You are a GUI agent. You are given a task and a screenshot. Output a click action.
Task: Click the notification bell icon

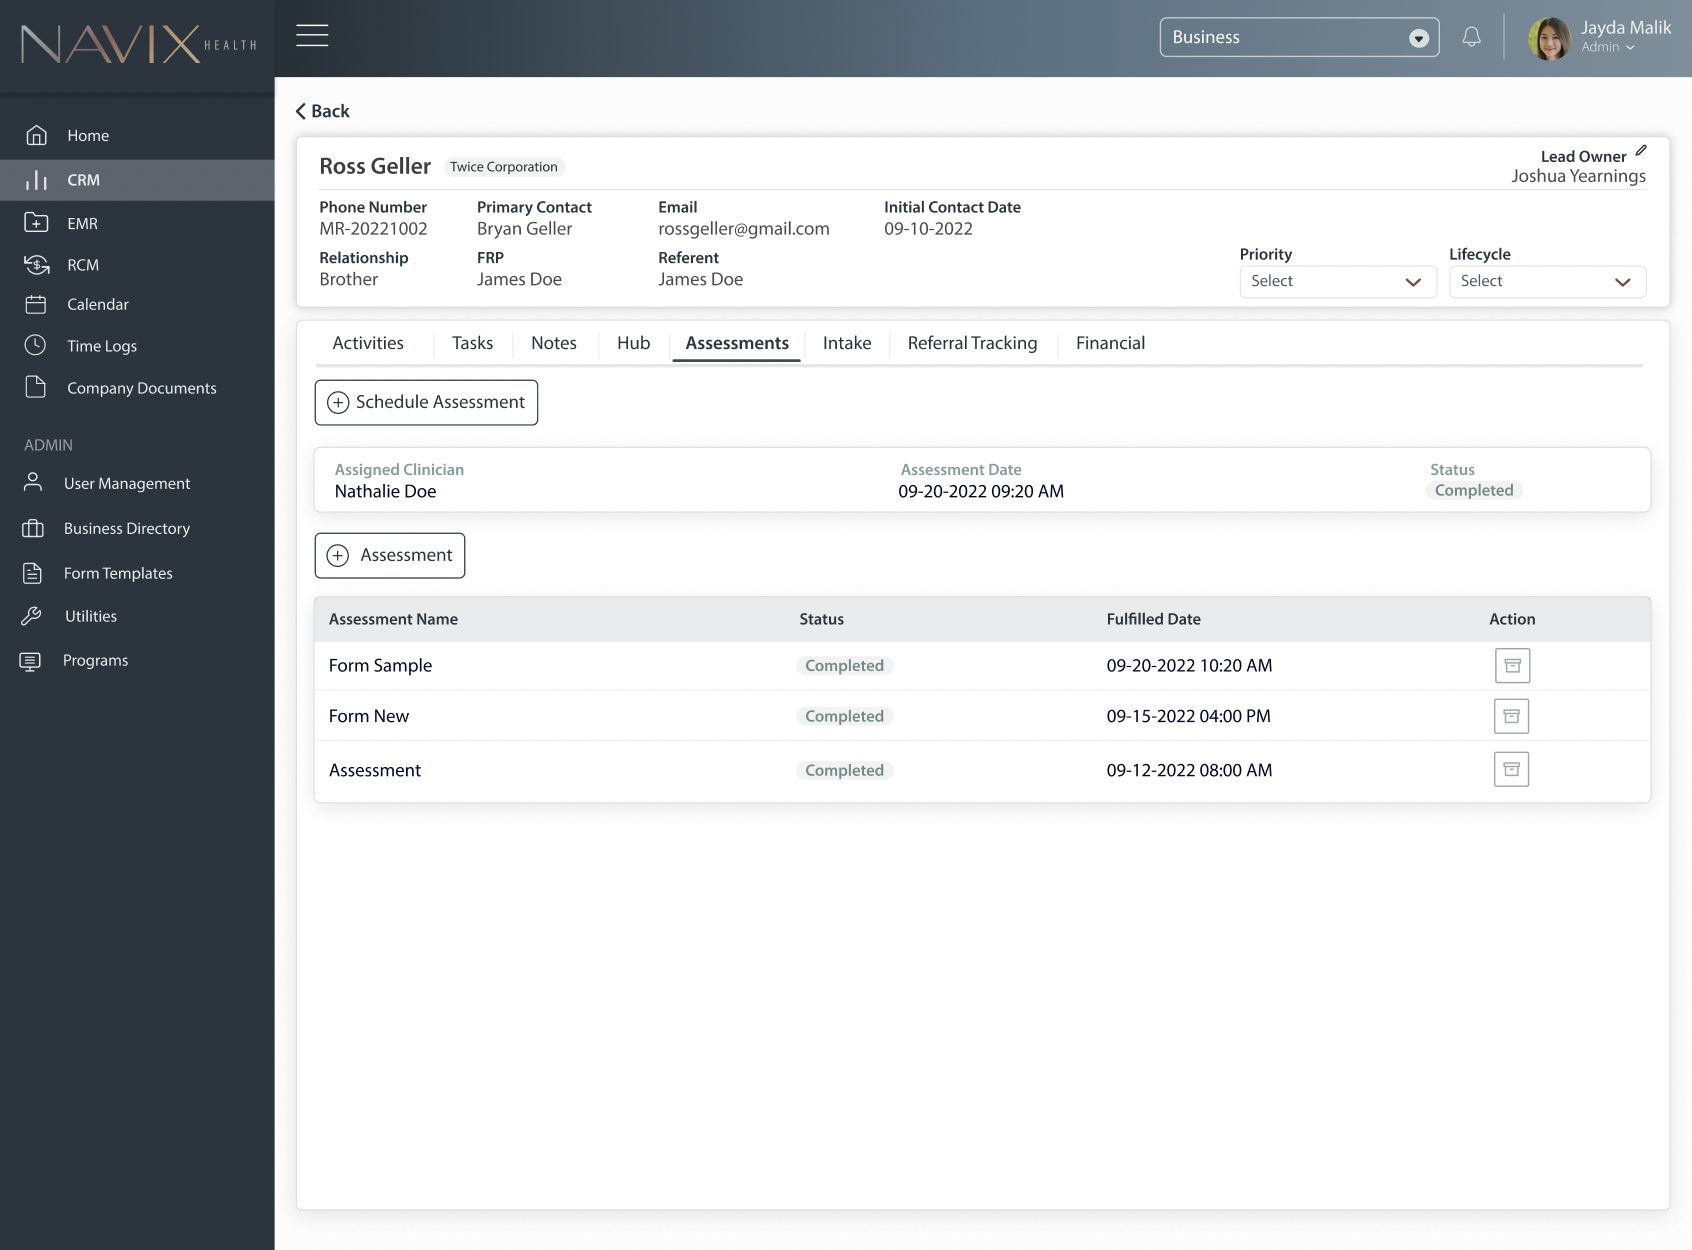click(1470, 36)
